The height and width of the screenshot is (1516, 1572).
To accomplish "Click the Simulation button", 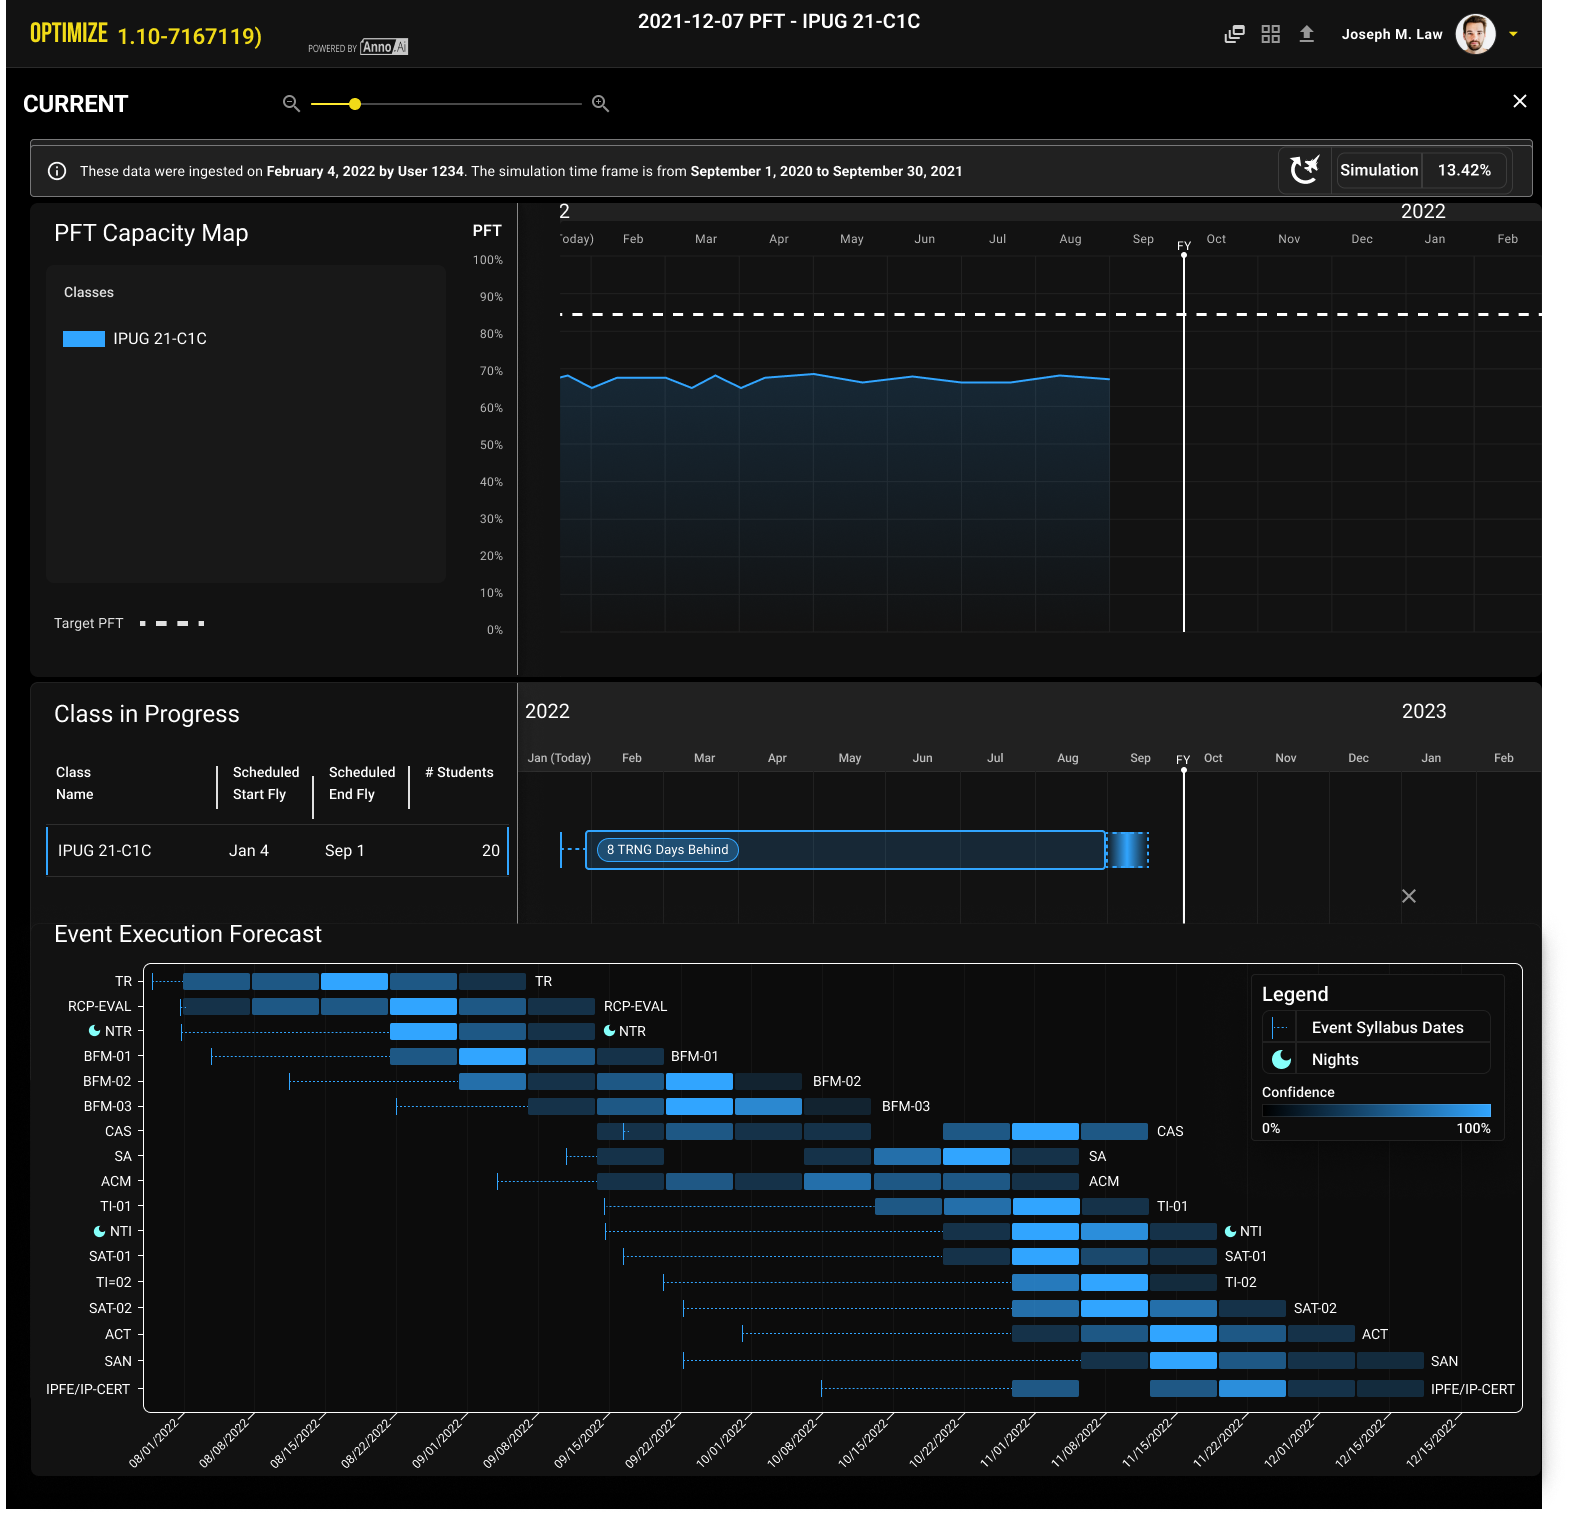I will (1378, 170).
